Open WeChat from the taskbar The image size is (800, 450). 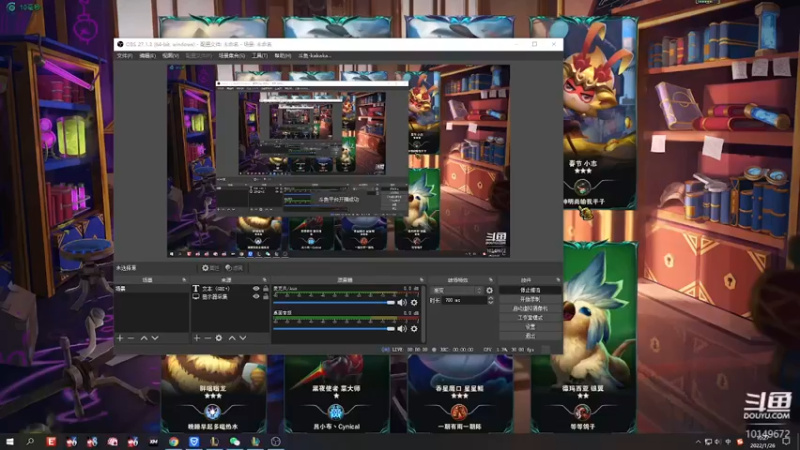pos(235,441)
